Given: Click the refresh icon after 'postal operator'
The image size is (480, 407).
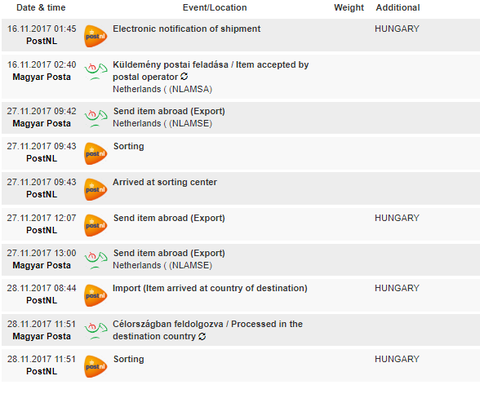Looking at the screenshot, I should [x=184, y=77].
